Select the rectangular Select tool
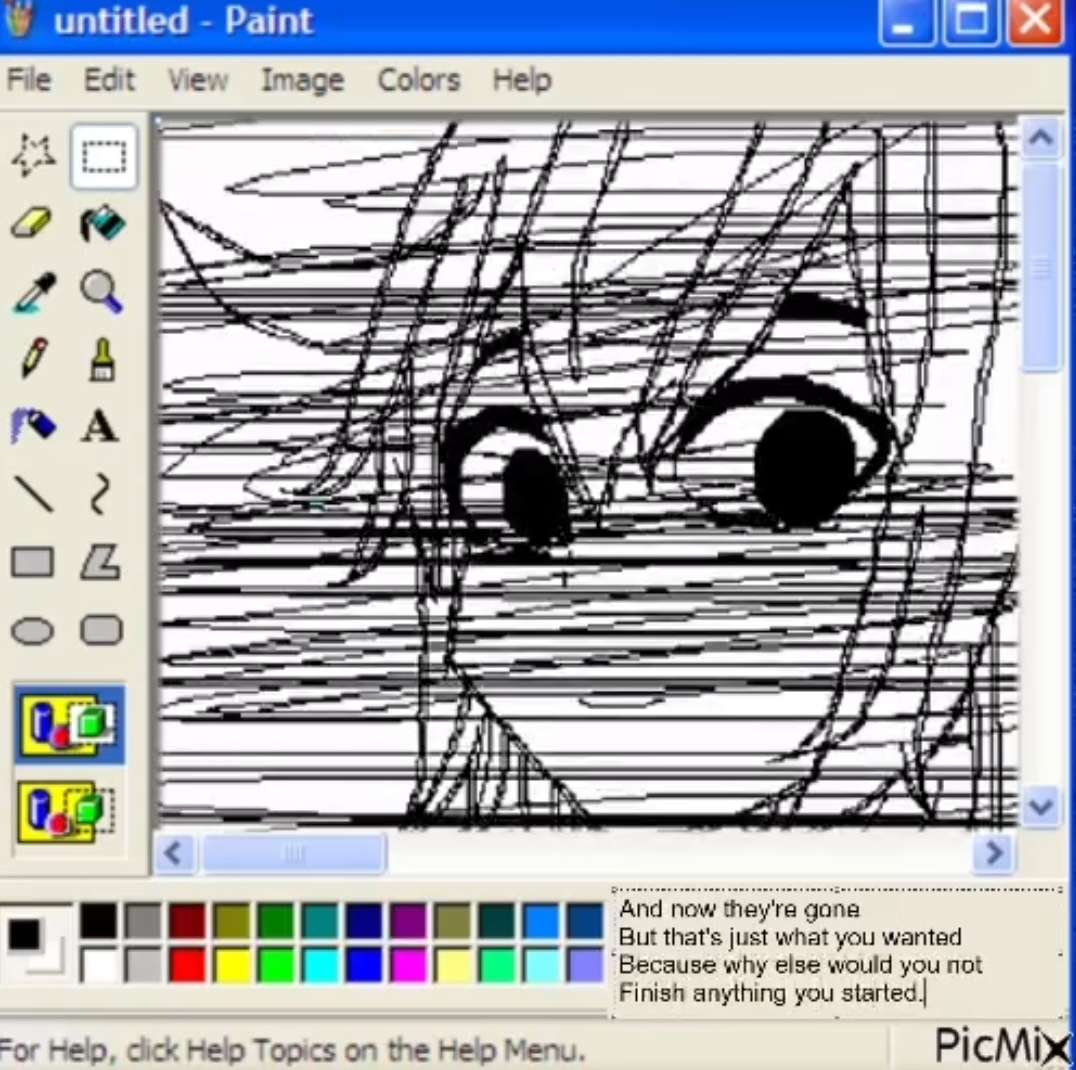This screenshot has height=1070, width=1076. [104, 156]
